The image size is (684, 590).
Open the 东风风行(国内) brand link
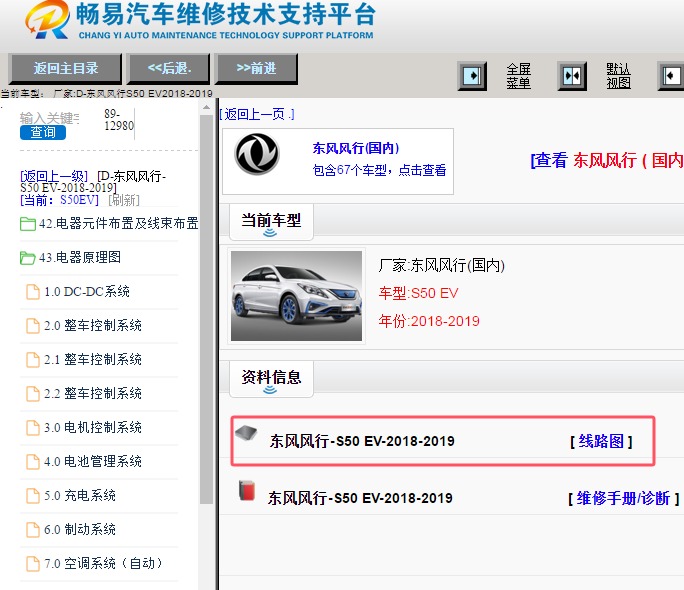(x=356, y=148)
